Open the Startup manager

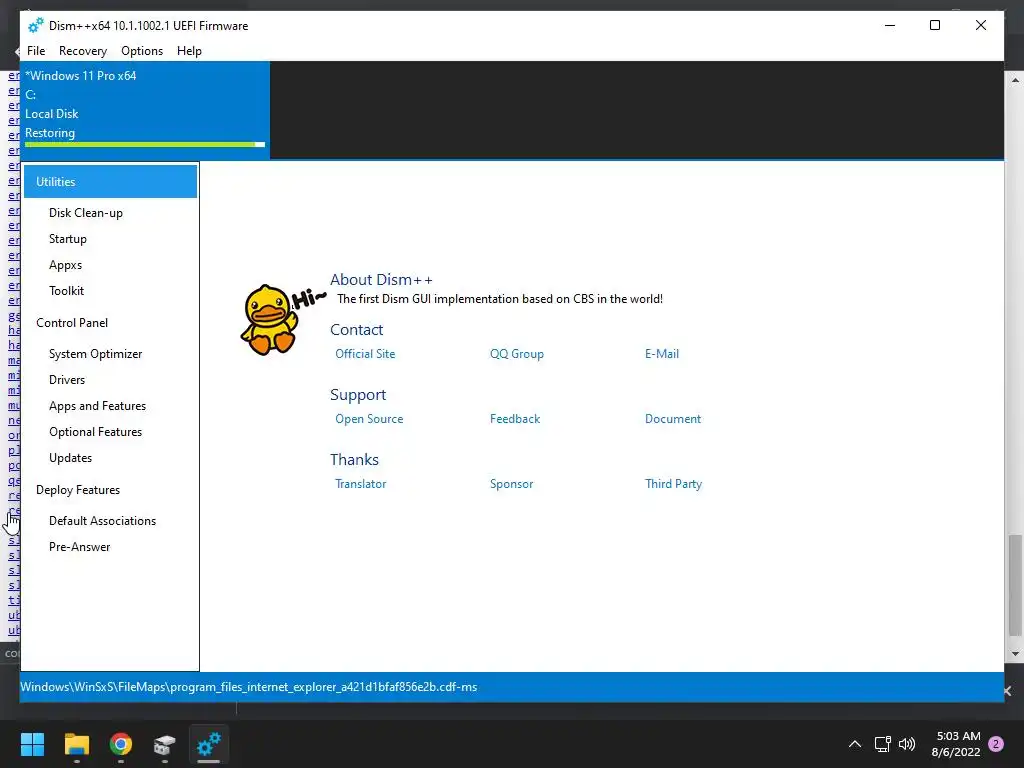[68, 239]
